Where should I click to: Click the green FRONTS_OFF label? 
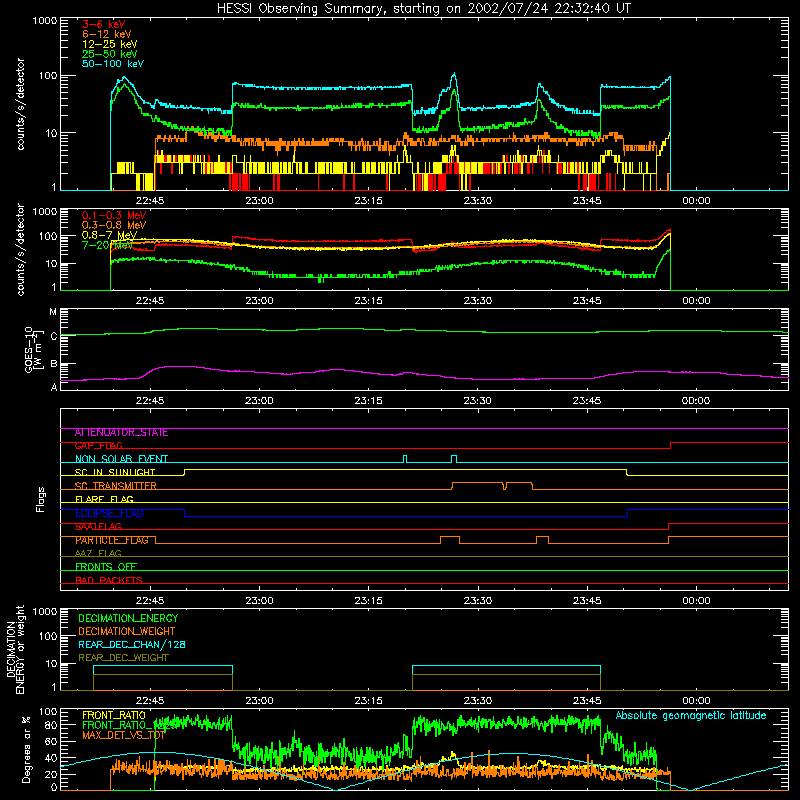(x=106, y=567)
